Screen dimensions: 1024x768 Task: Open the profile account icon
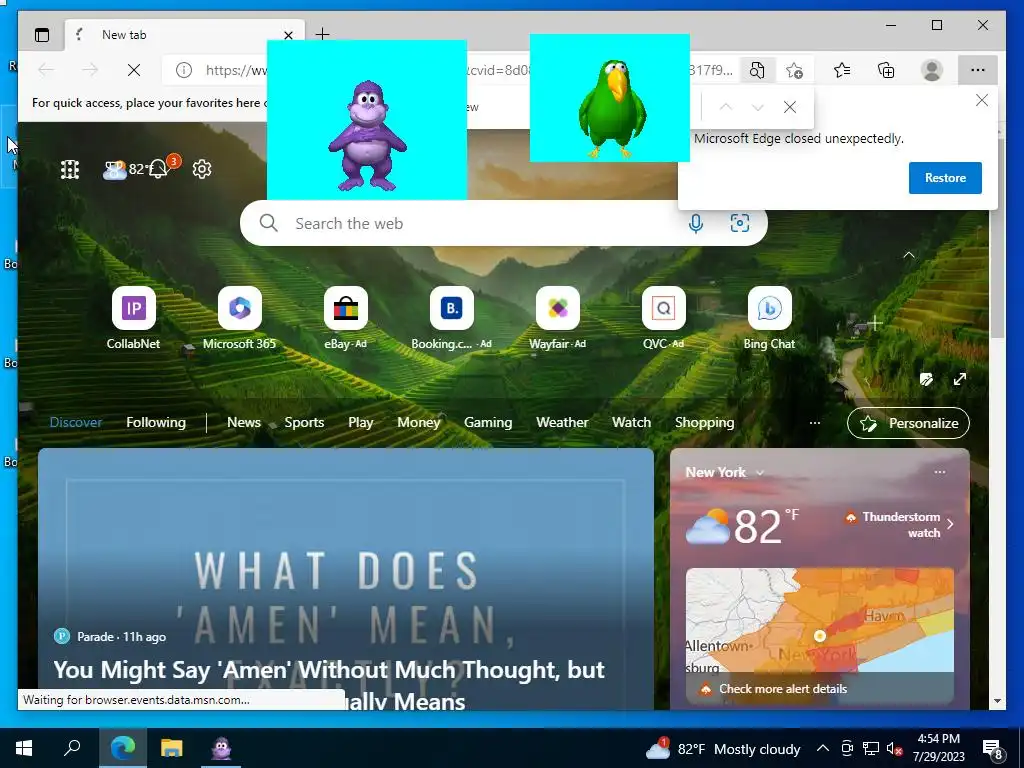point(932,70)
